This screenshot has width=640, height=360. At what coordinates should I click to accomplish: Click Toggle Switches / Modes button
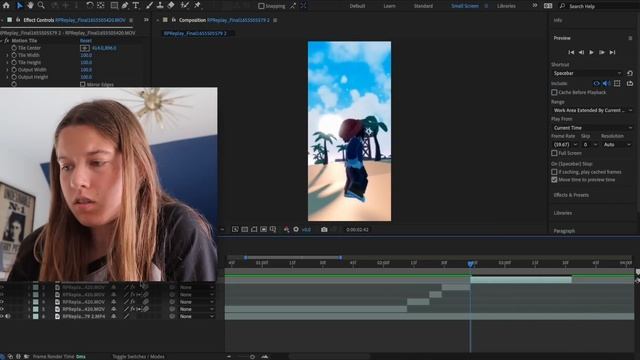[x=138, y=356]
